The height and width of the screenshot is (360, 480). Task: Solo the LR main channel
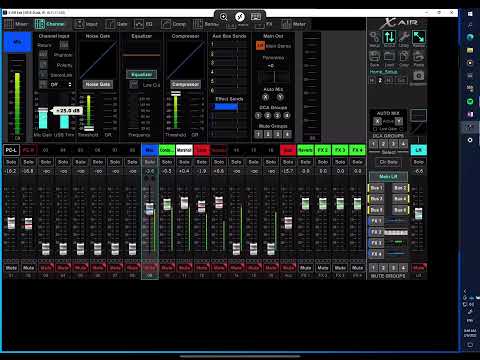click(x=419, y=162)
